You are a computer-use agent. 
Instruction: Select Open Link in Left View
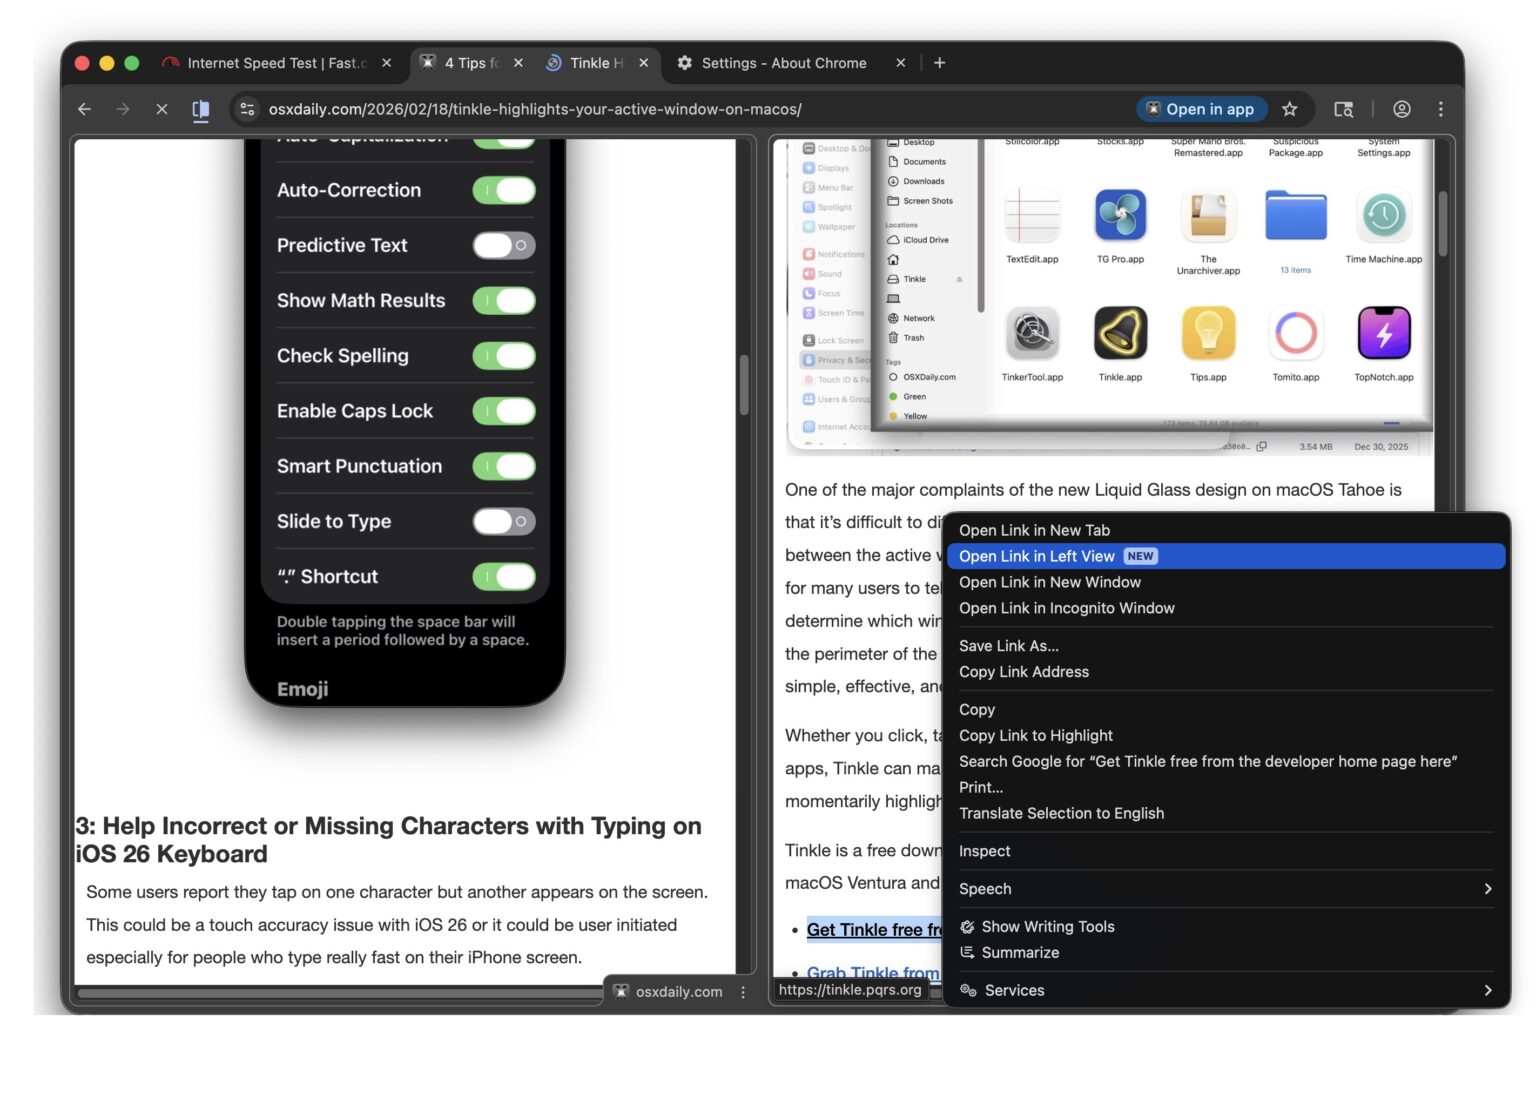coord(1226,556)
